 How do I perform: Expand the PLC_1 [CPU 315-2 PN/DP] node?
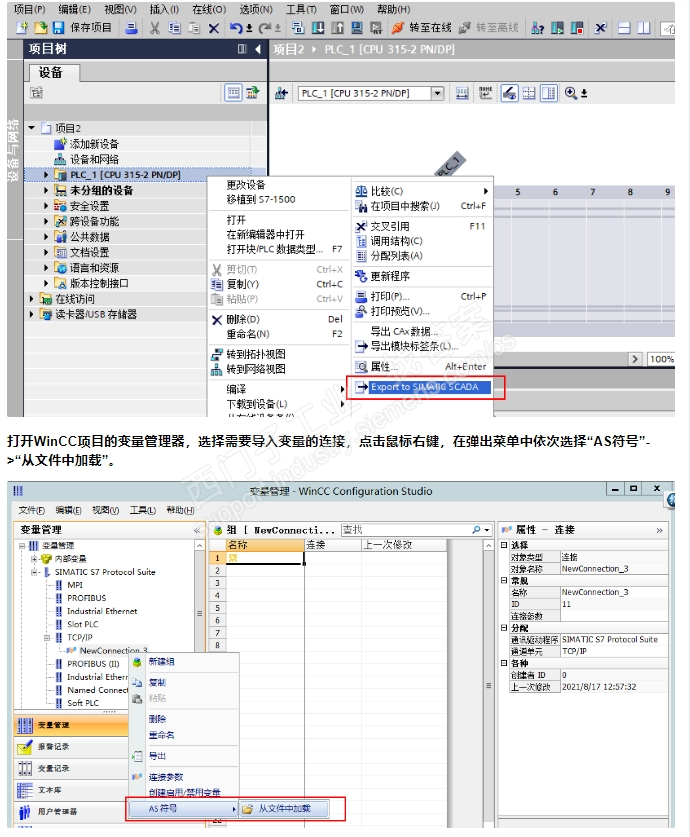[46, 175]
